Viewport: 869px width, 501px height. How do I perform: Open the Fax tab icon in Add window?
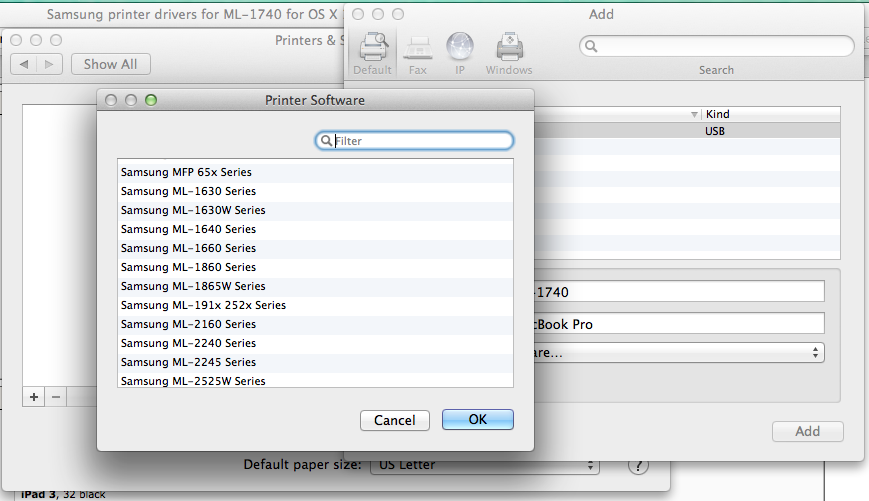[418, 48]
